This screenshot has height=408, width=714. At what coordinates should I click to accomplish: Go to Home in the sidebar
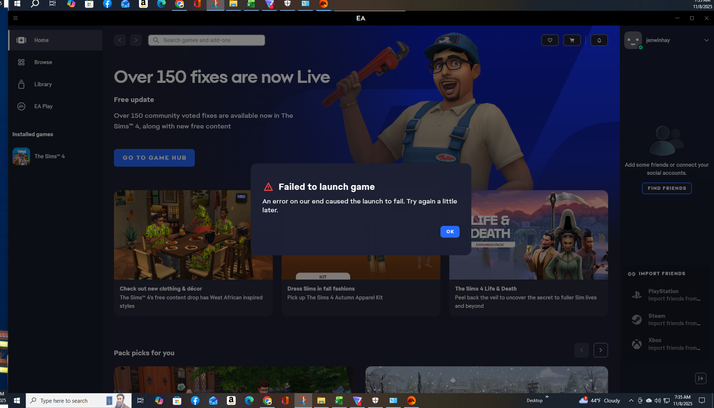click(40, 40)
